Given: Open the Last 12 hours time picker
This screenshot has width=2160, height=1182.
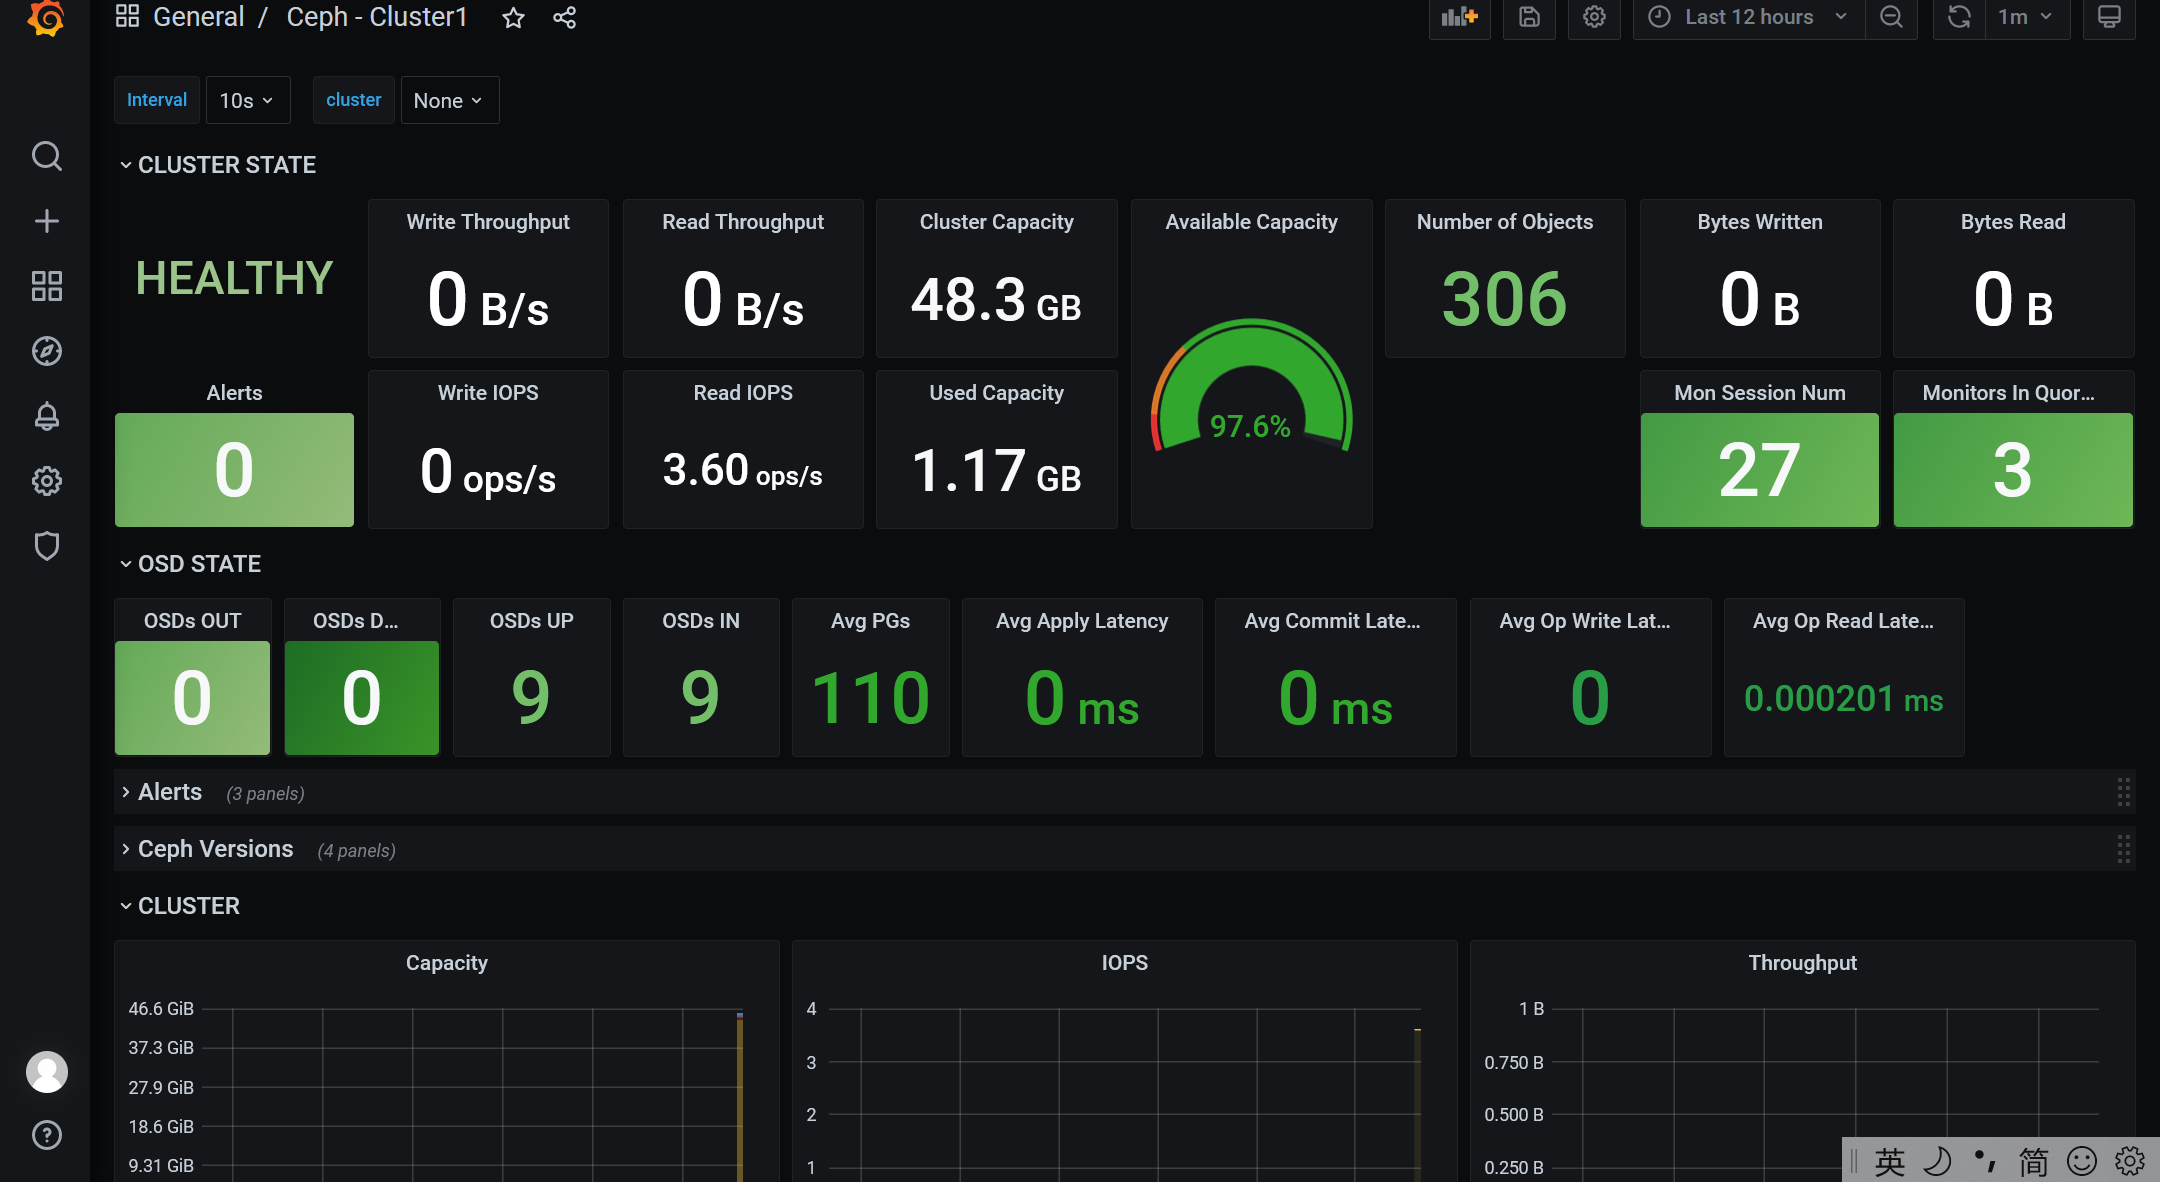Looking at the screenshot, I should (x=1749, y=17).
